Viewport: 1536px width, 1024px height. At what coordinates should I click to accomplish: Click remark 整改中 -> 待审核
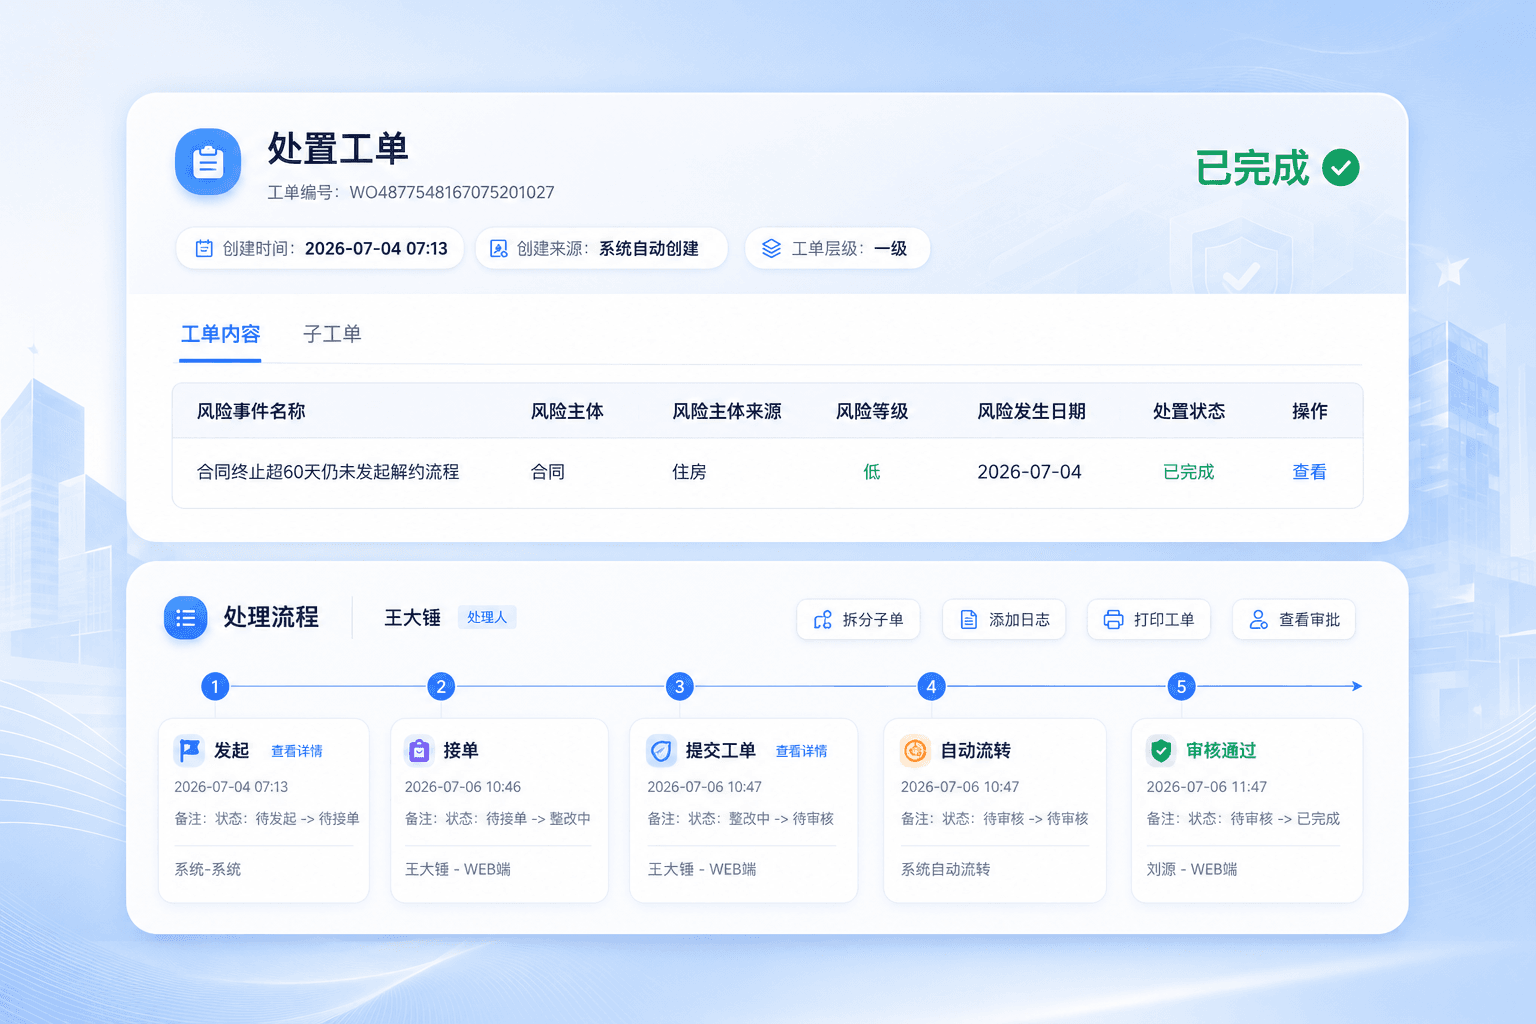(x=781, y=818)
